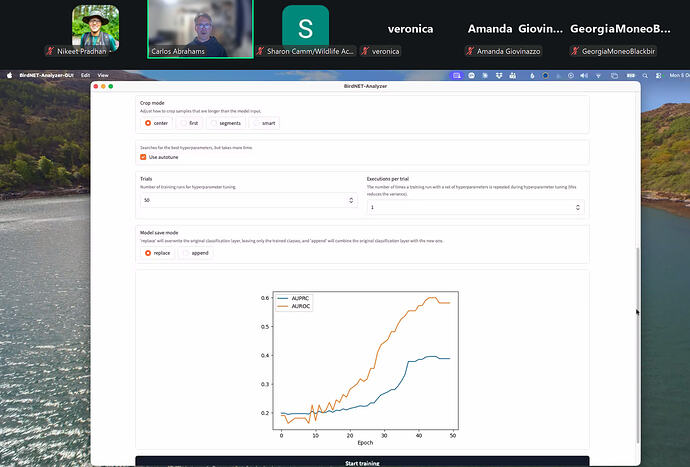The width and height of the screenshot is (690, 467).
Task: Click GeorgiaMoneoBlackbir's muted microphone icon
Action: pyautogui.click(x=575, y=51)
